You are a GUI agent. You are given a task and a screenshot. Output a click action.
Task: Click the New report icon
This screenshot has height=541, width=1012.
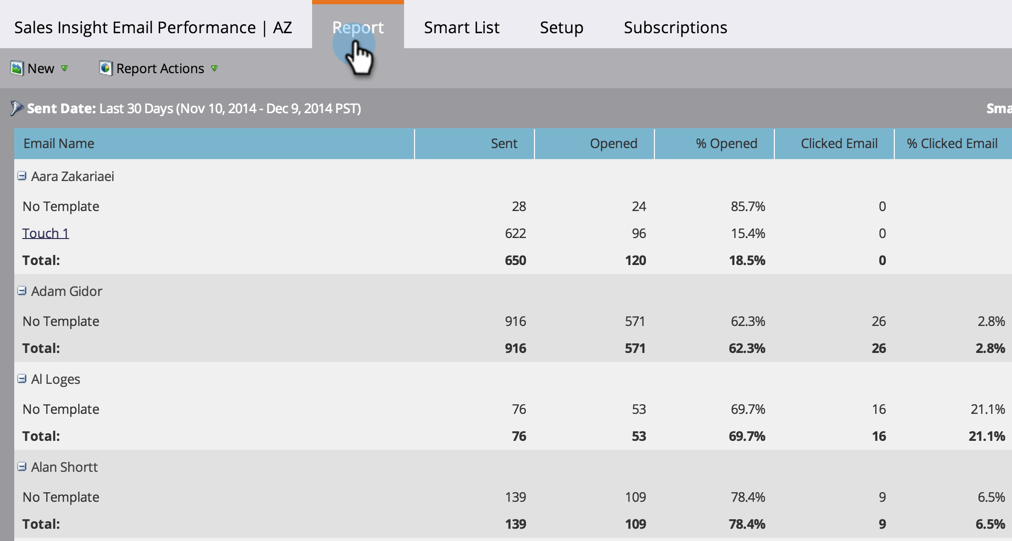coord(17,68)
